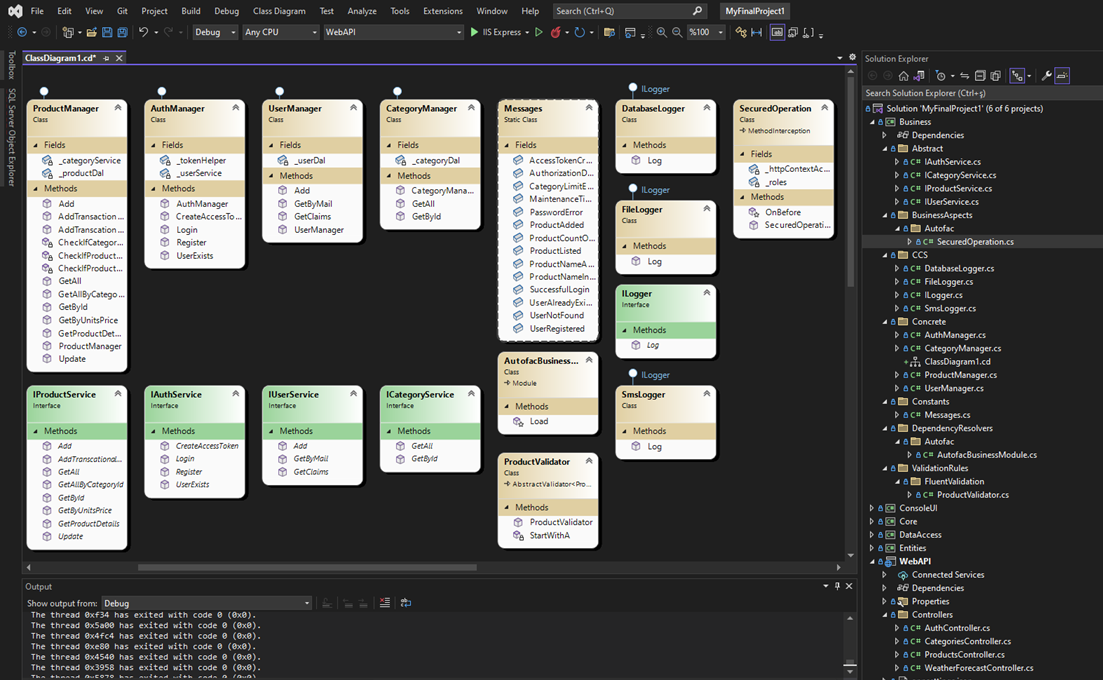1103x680 pixels.
Task: Select SecuredOperation.cs in Solution Explorer
Action: [x=975, y=241]
